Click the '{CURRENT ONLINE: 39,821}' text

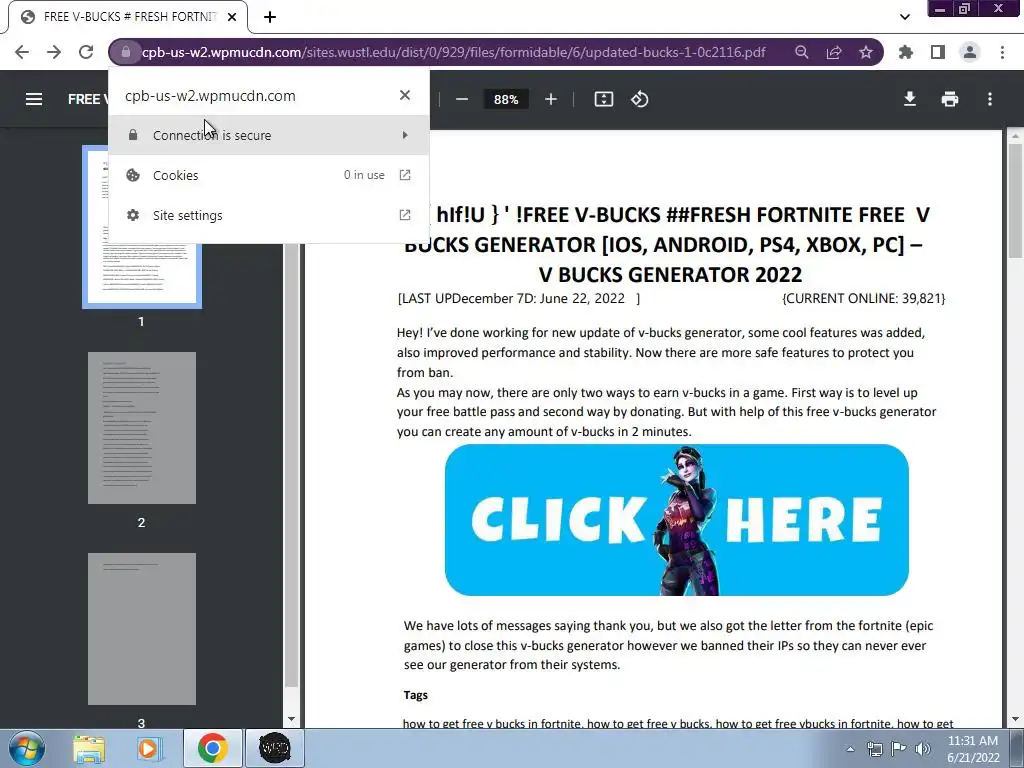coord(863,298)
